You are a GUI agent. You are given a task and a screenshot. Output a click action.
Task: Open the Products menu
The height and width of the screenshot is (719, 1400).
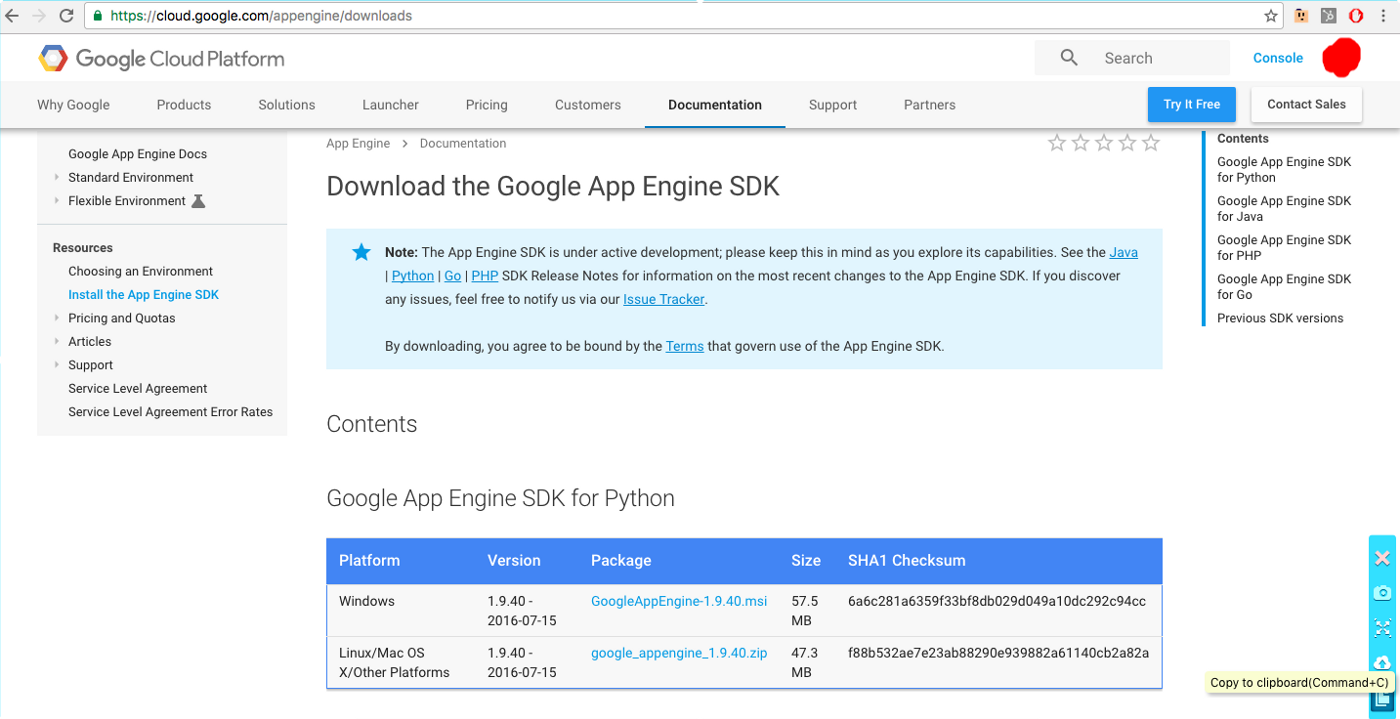[184, 105]
